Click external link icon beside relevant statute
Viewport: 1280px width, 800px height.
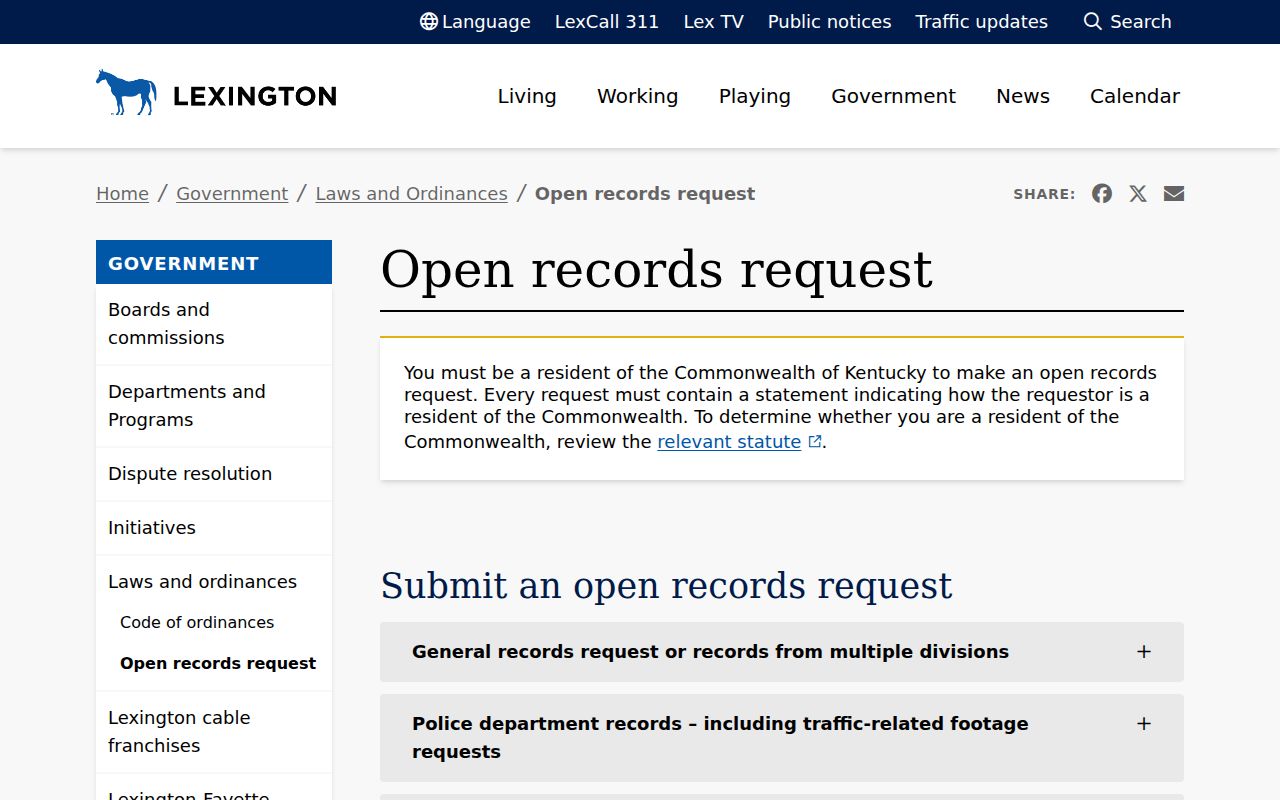pos(815,442)
